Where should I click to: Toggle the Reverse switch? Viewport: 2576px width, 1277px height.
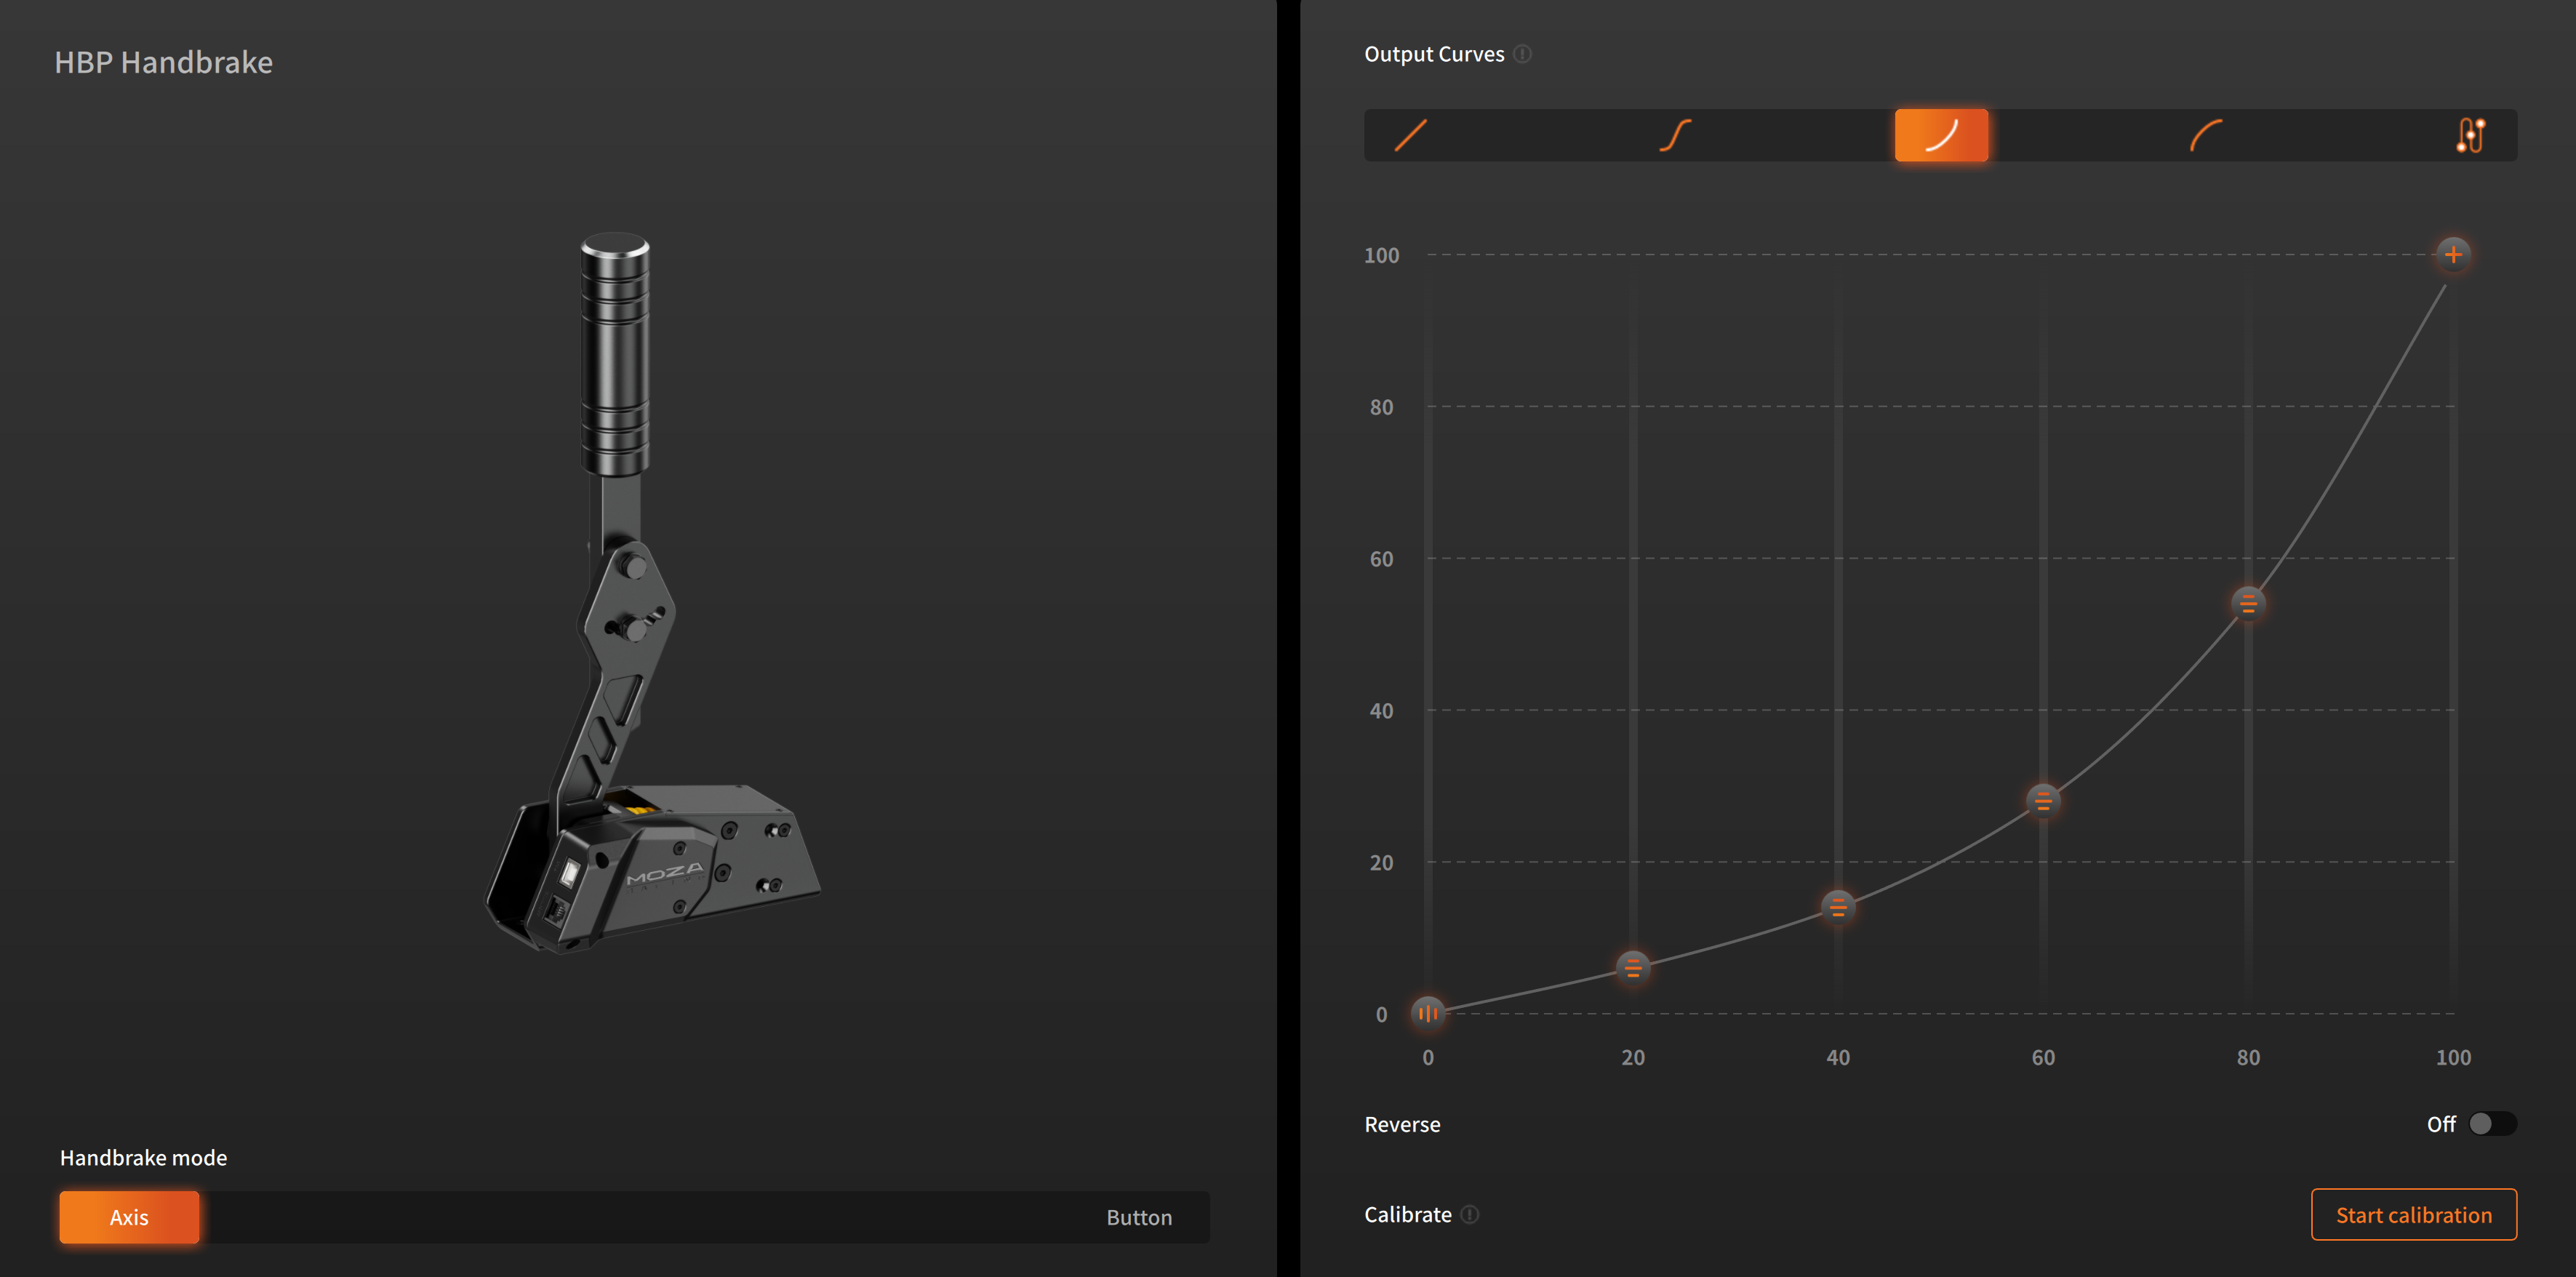[x=2492, y=1124]
